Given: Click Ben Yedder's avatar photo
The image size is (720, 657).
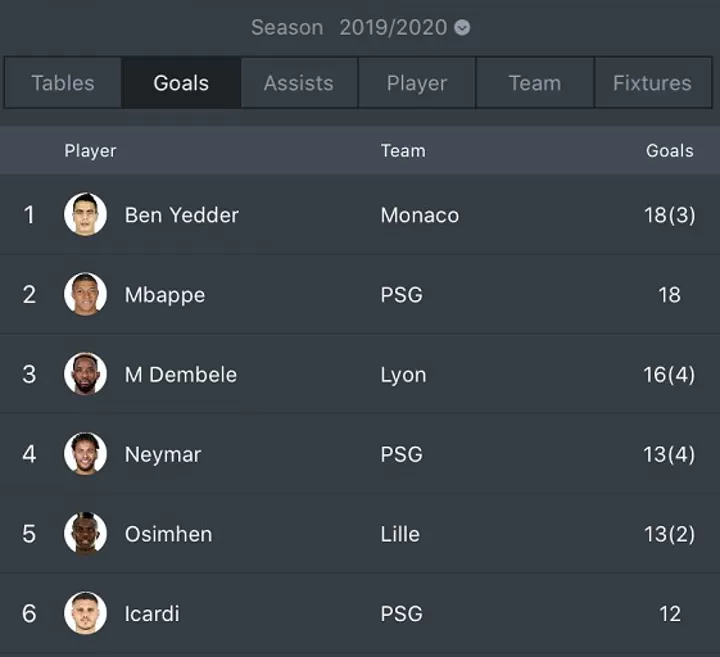Looking at the screenshot, I should 85,214.
